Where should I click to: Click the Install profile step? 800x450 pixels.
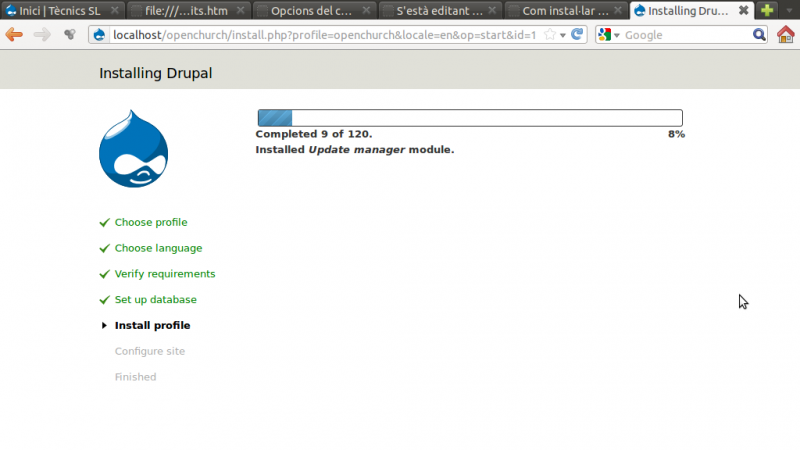pos(152,325)
